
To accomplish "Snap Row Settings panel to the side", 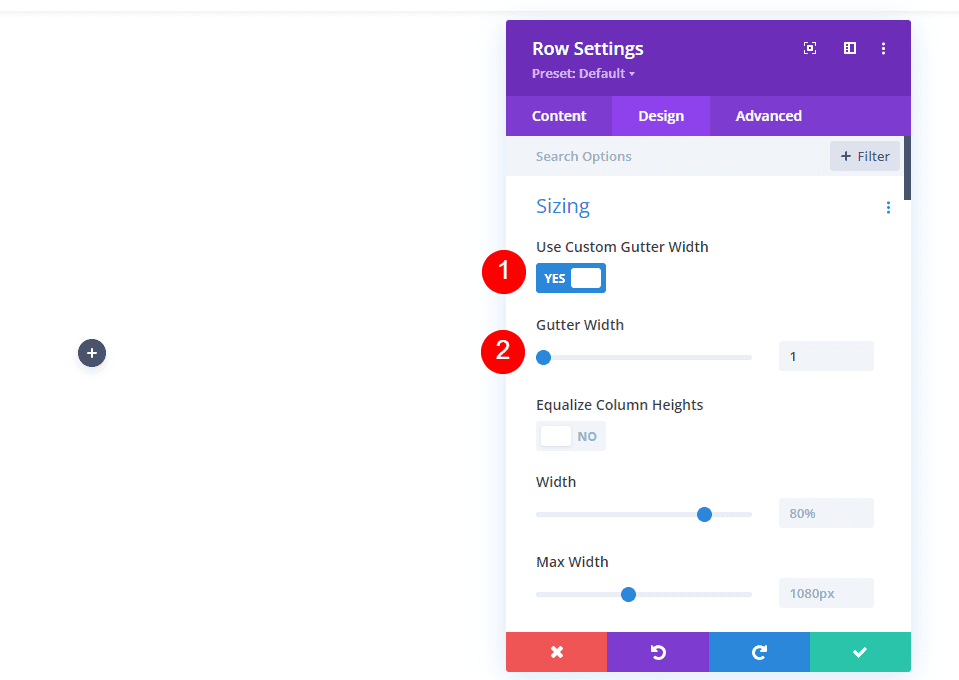I will (848, 47).
